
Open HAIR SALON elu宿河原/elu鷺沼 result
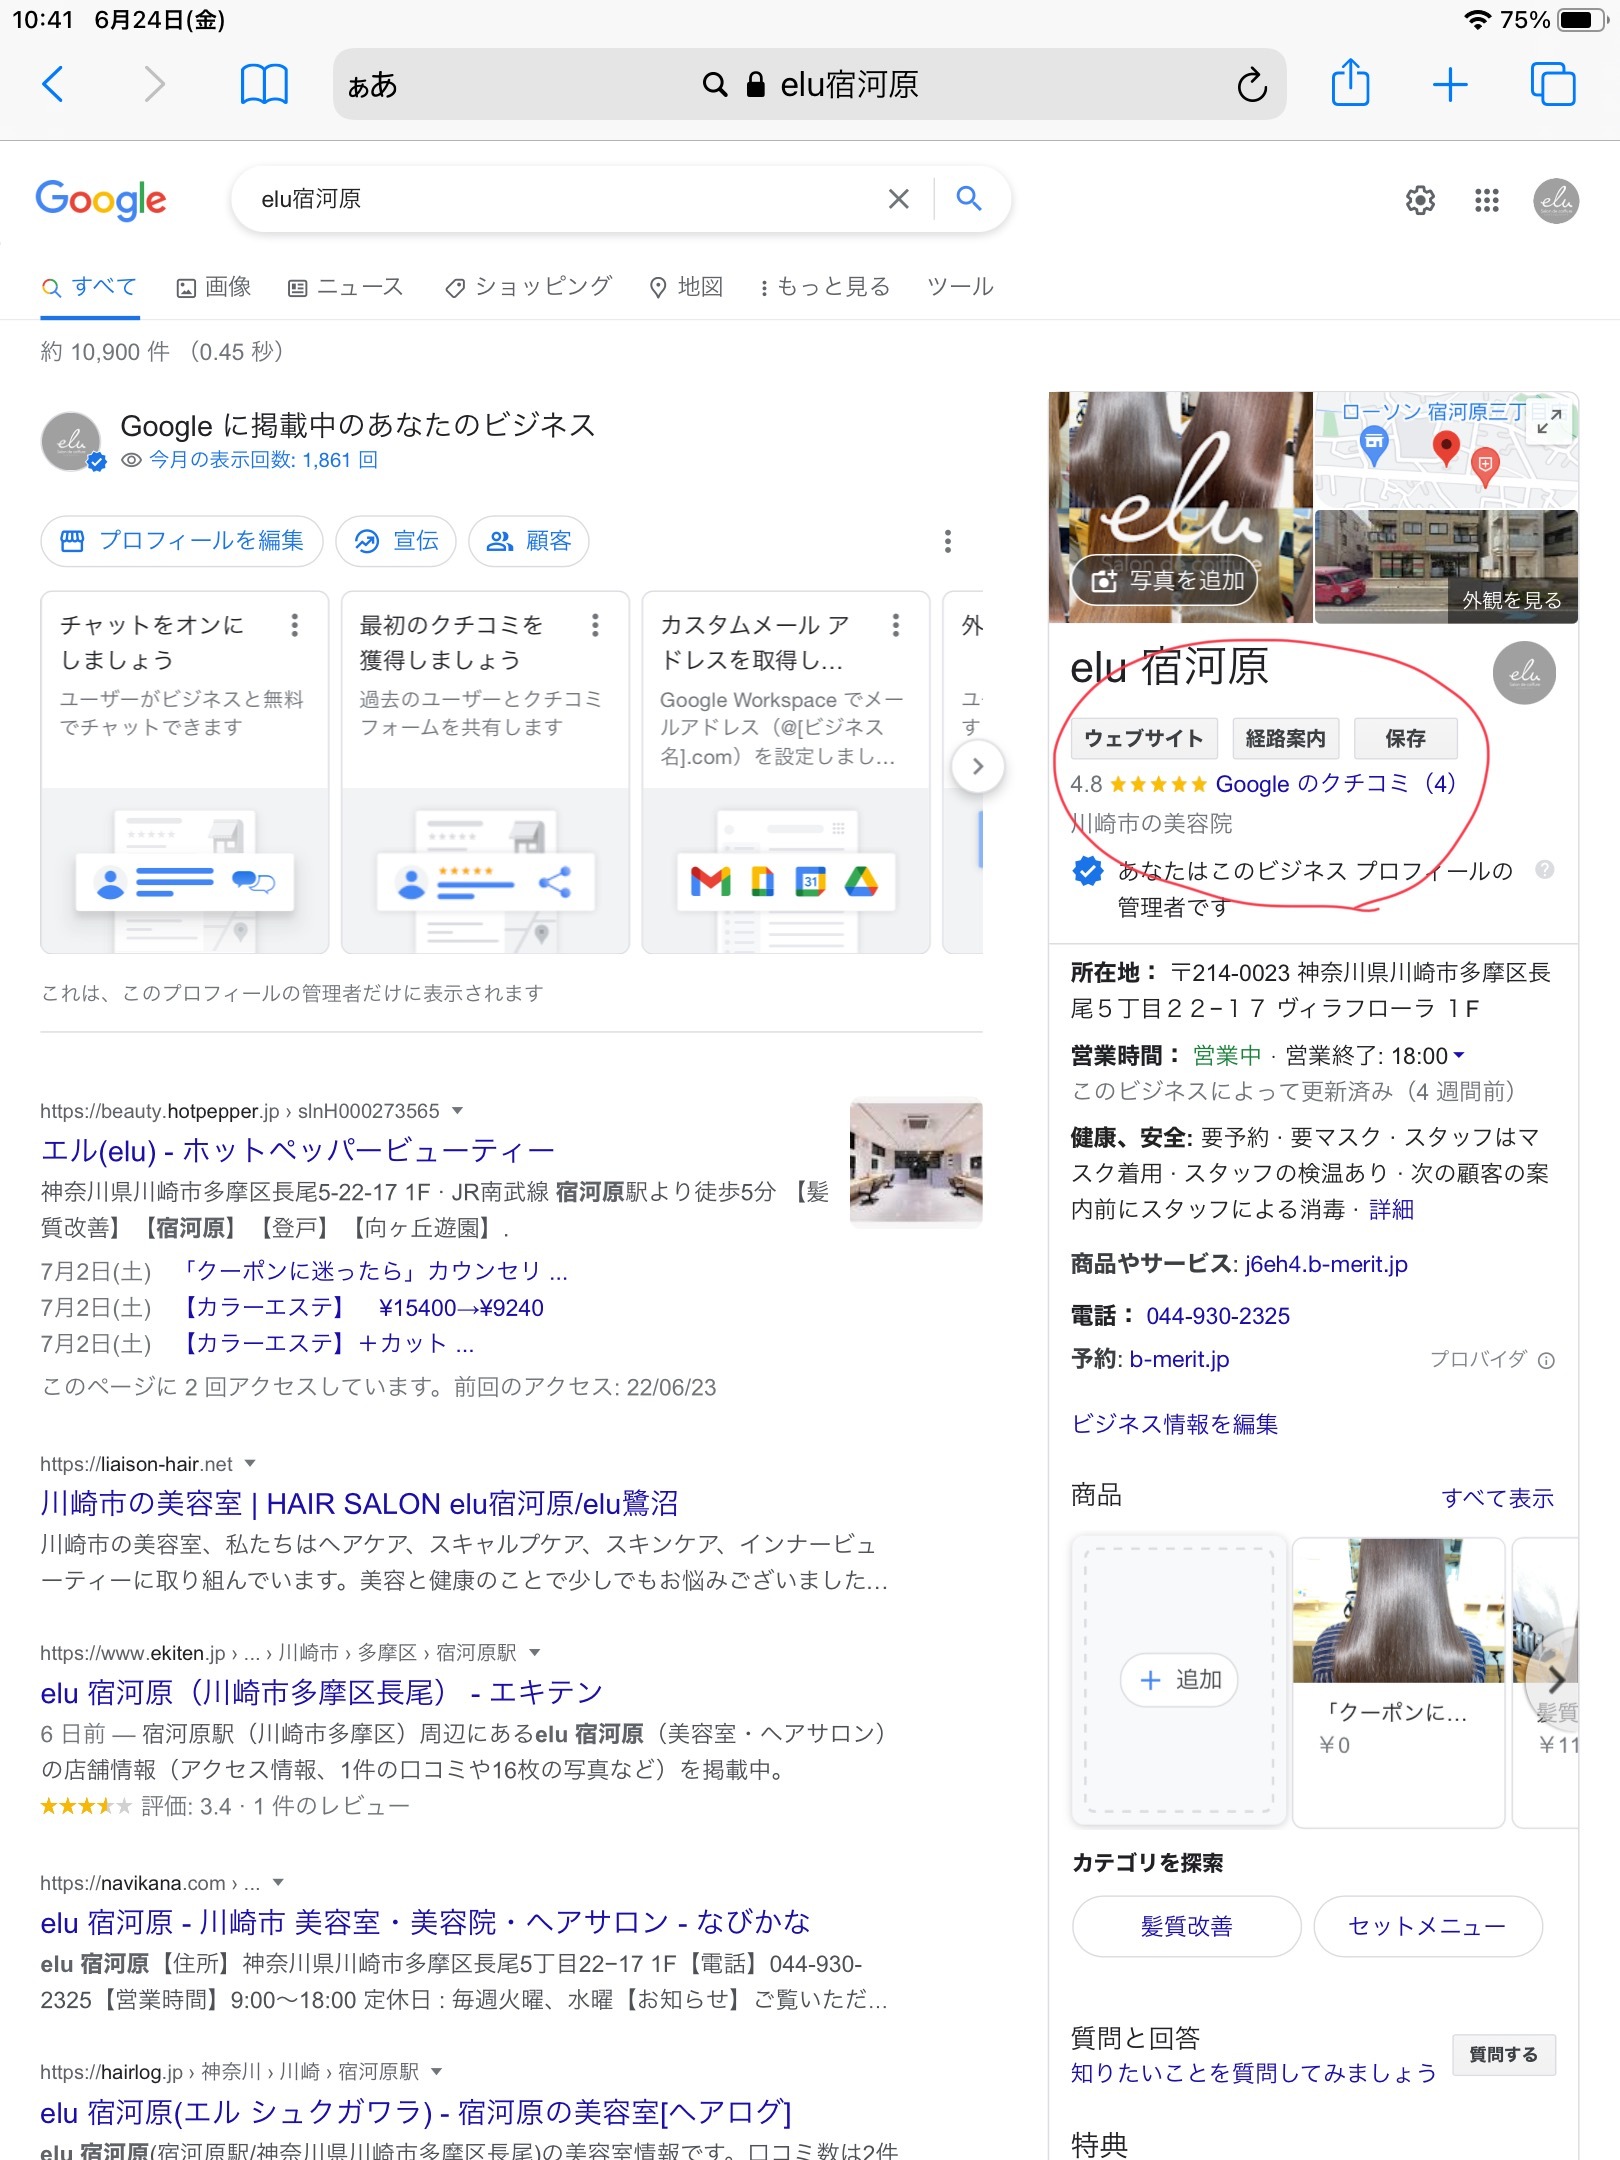[x=359, y=1503]
